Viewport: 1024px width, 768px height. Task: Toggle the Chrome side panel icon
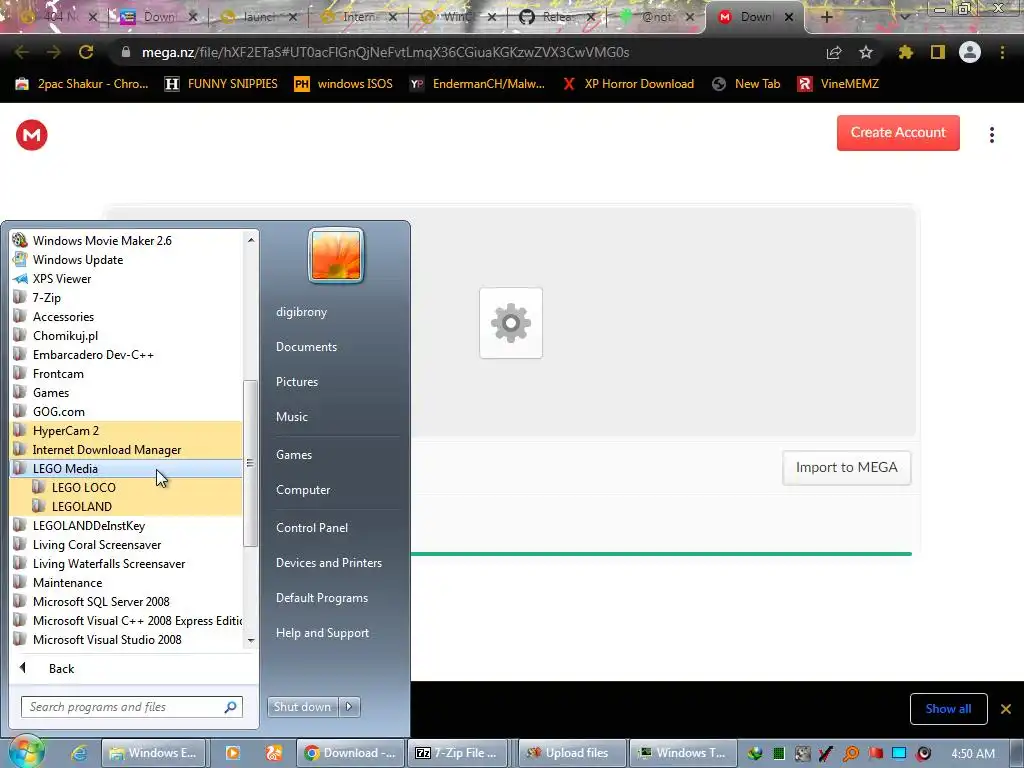click(938, 52)
